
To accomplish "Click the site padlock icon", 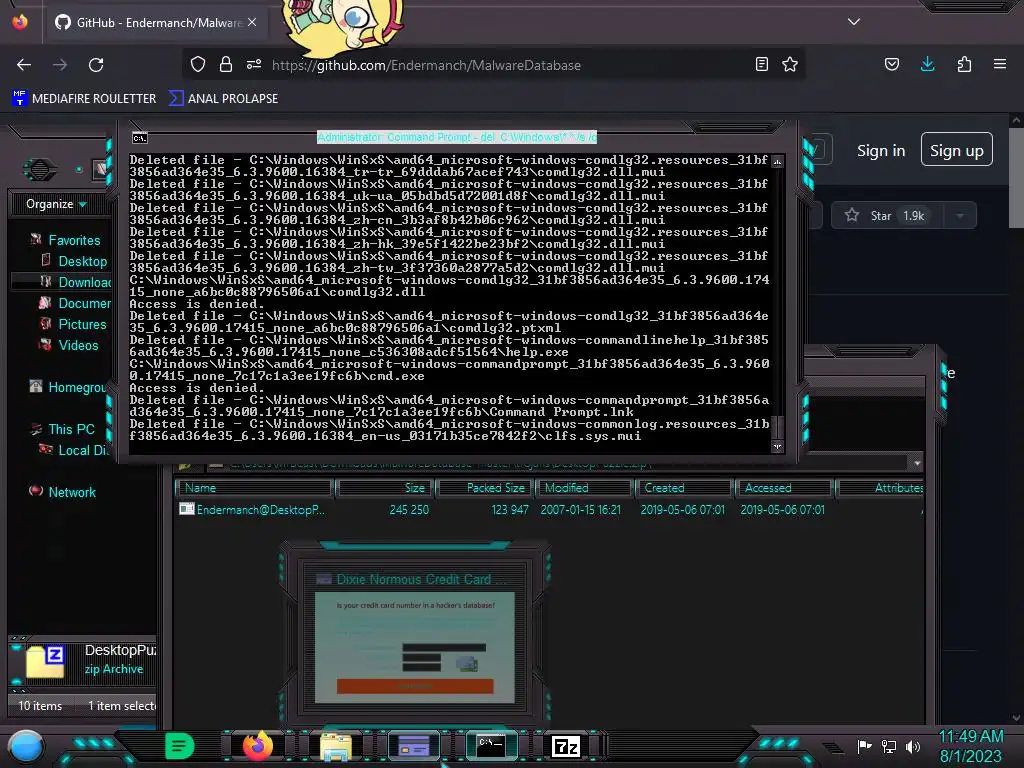I will [226, 64].
